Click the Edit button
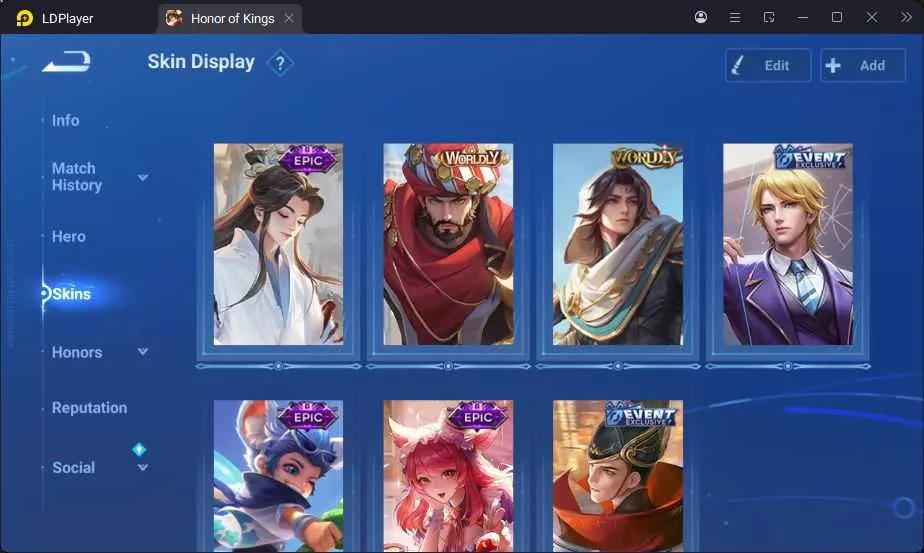 768,65
